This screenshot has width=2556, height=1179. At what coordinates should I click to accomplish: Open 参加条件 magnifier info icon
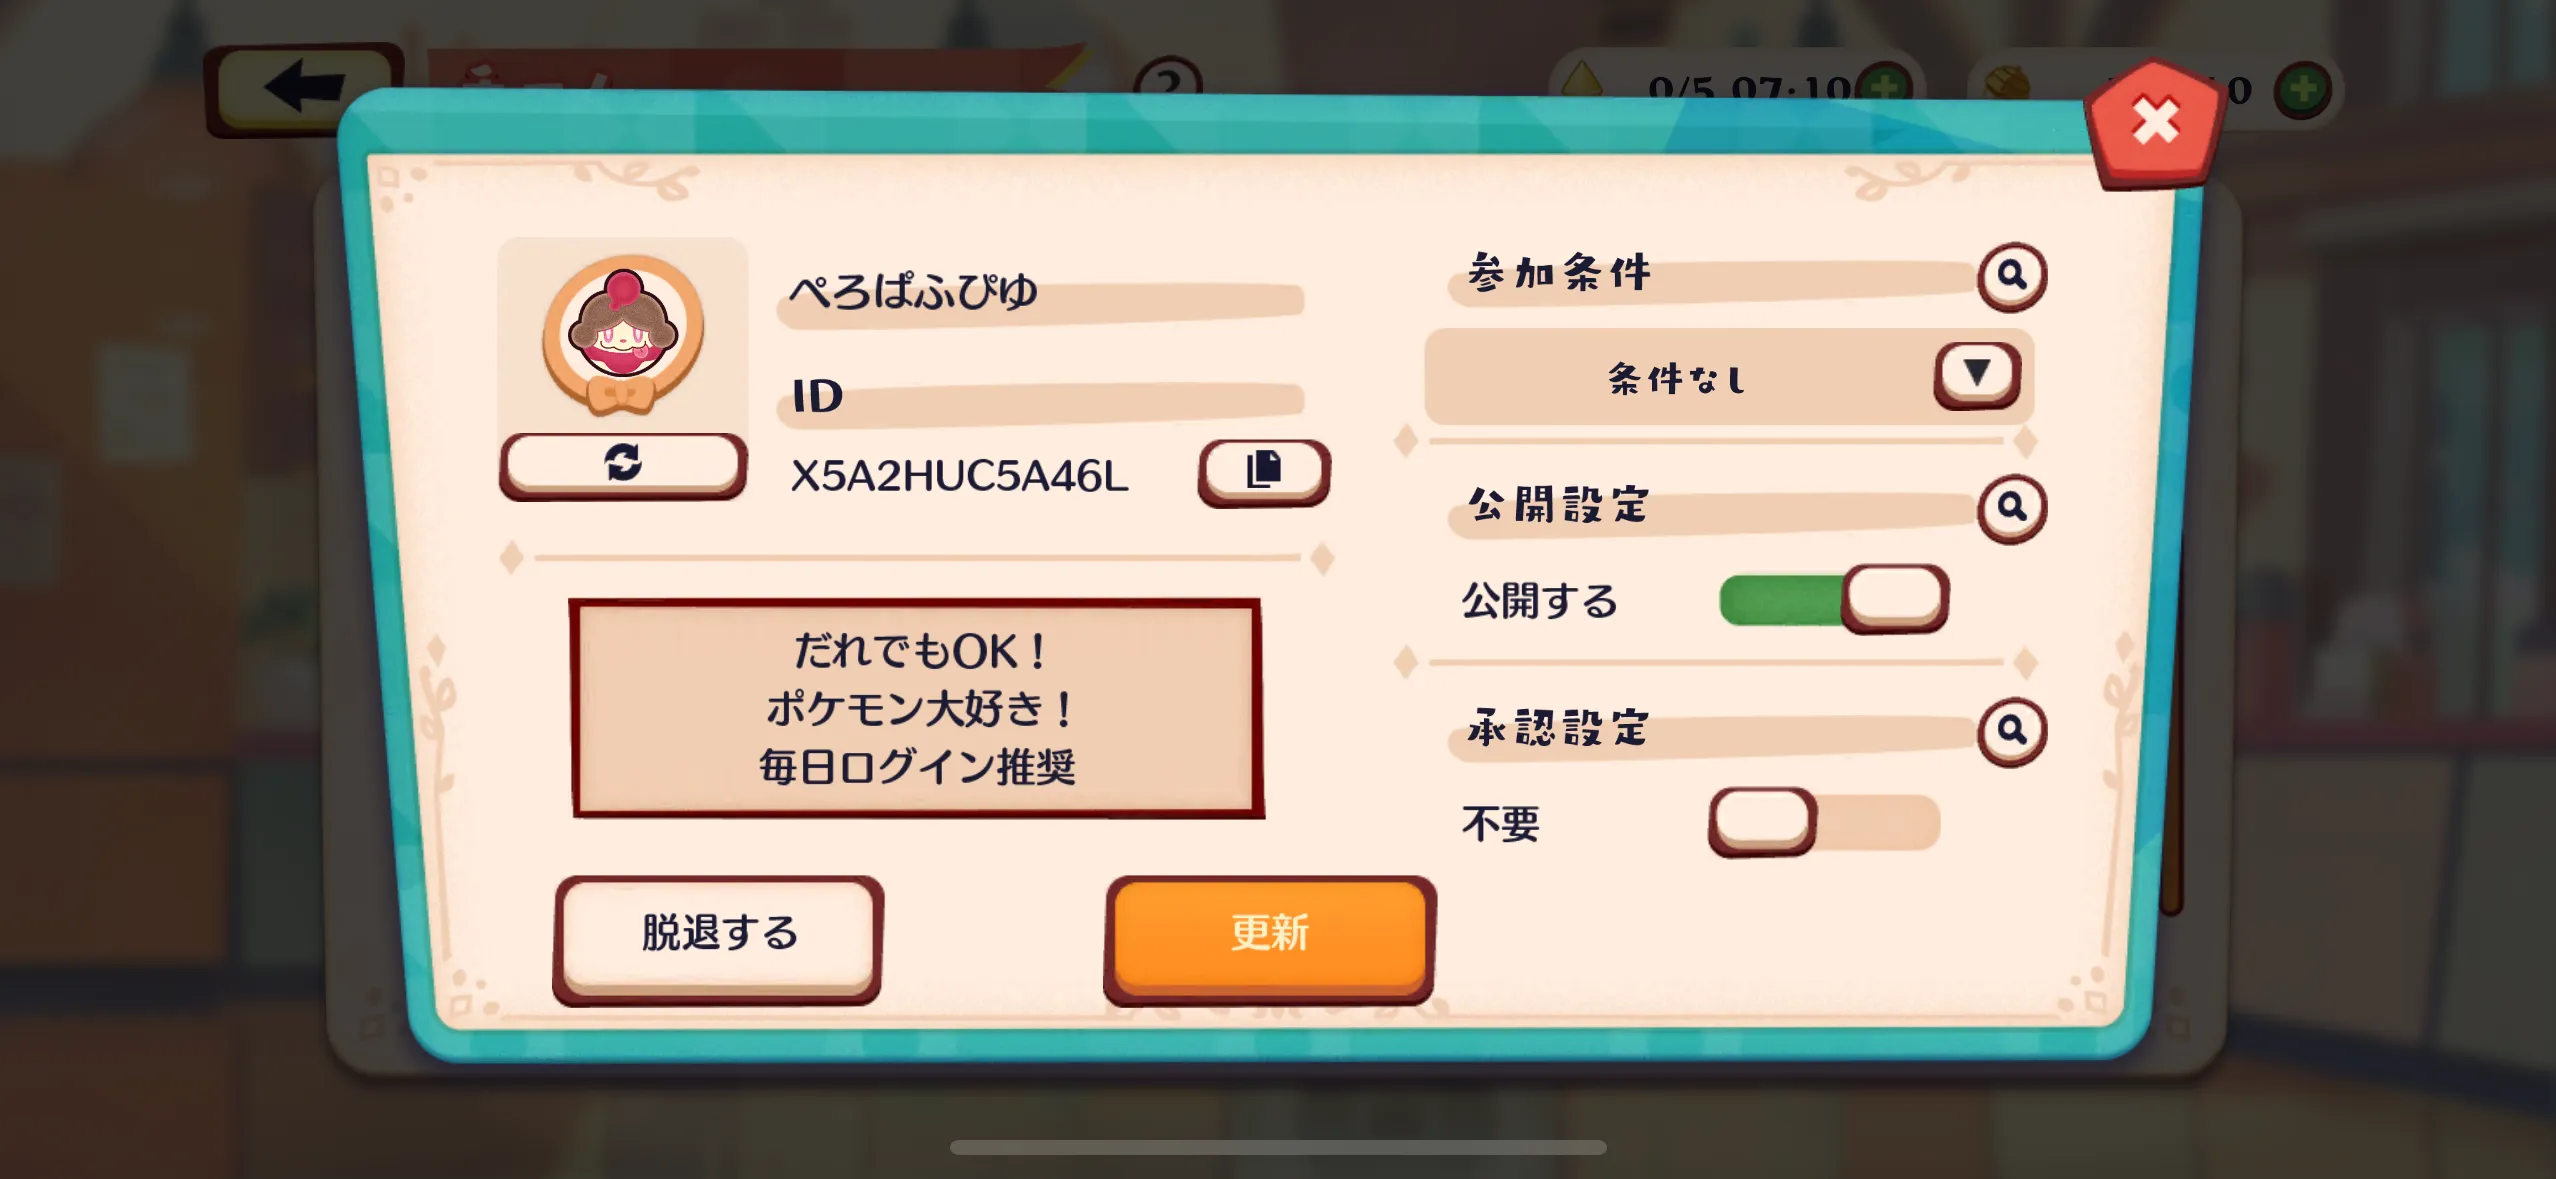click(2011, 275)
